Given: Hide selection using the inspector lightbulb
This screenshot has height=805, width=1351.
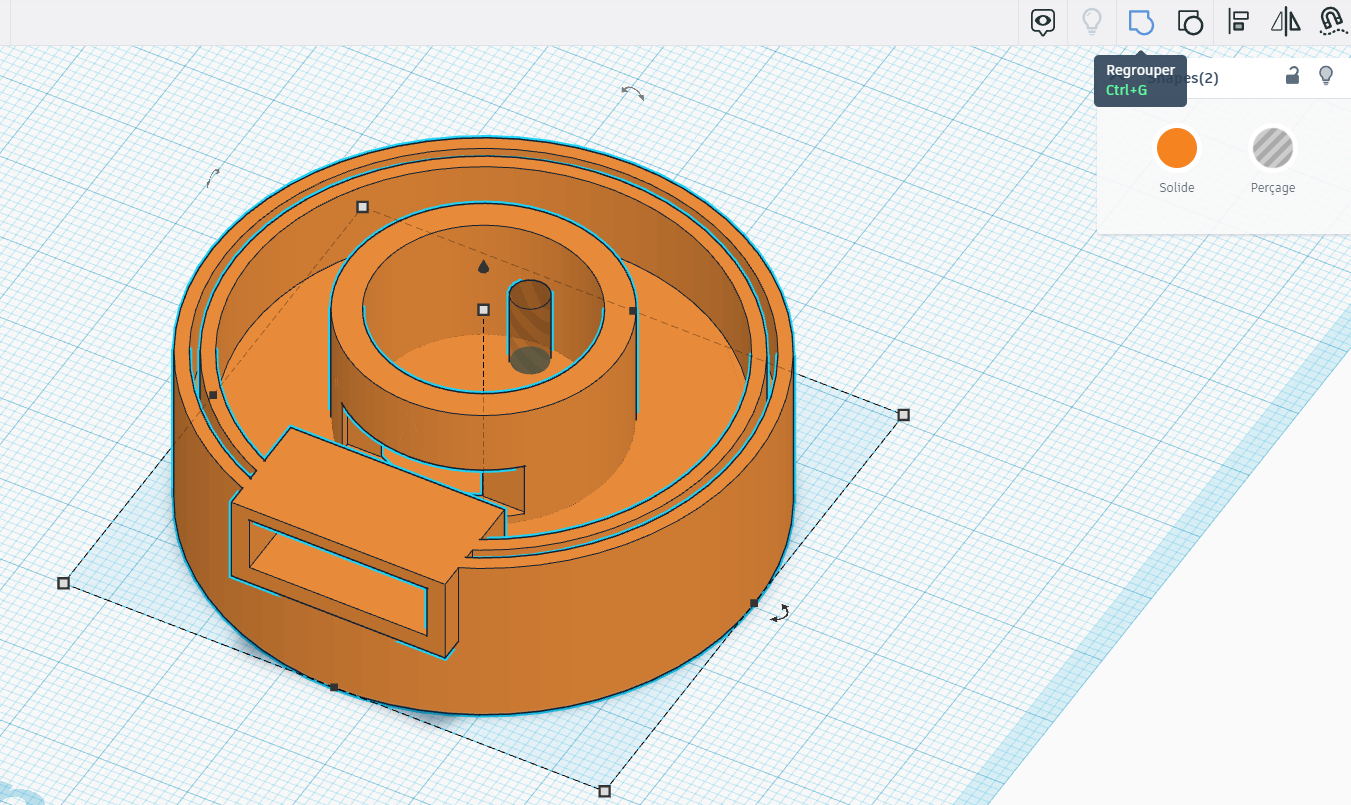Looking at the screenshot, I should pyautogui.click(x=1326, y=75).
